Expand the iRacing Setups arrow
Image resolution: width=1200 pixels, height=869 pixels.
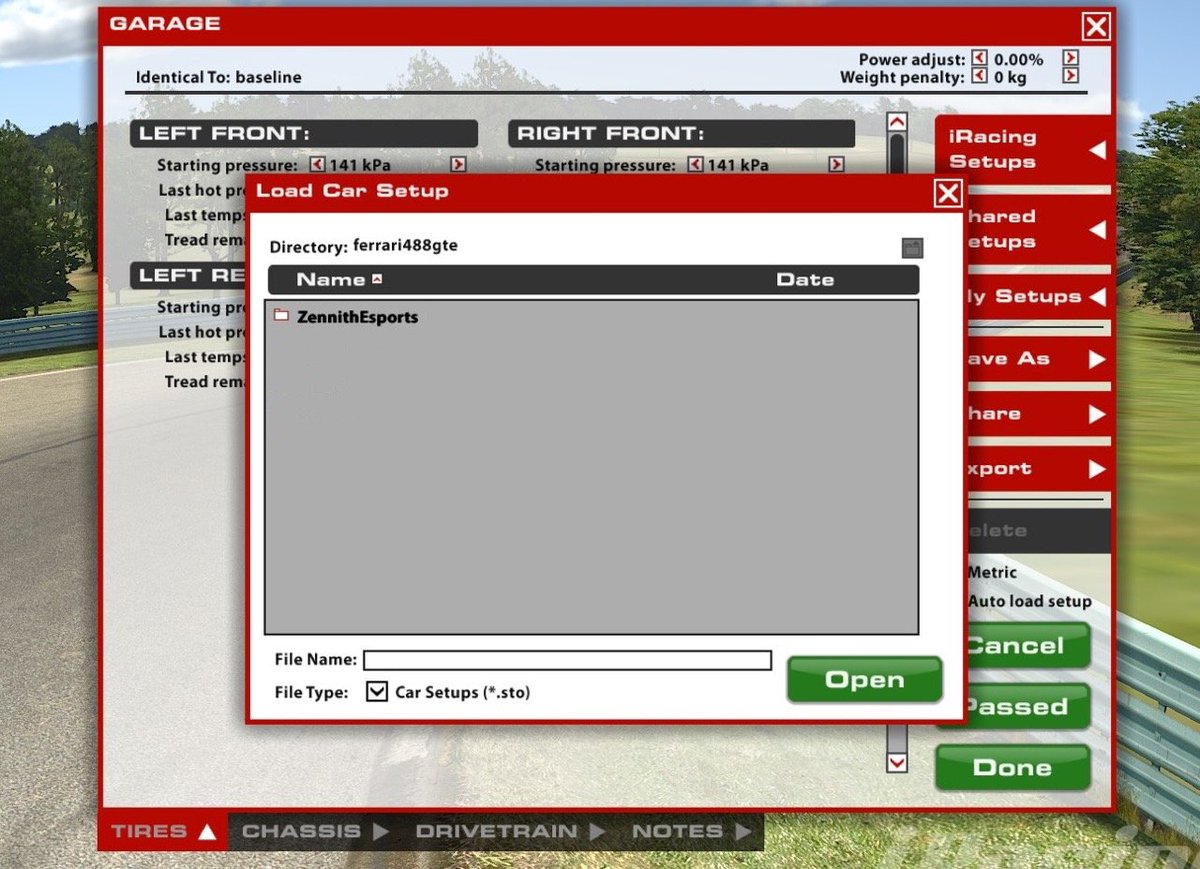[1097, 150]
